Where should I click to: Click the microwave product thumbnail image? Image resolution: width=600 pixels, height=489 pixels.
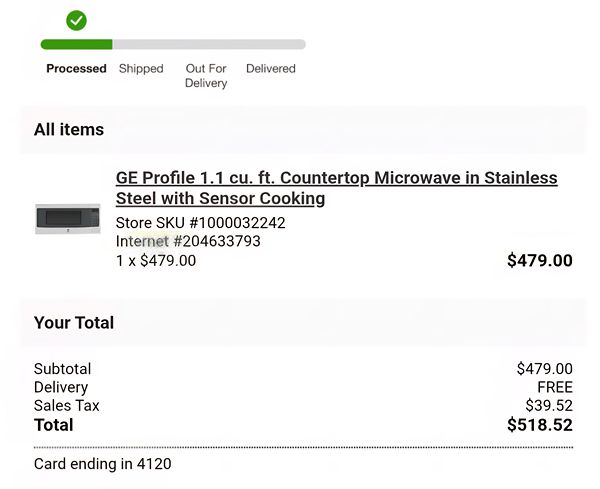[x=68, y=219]
